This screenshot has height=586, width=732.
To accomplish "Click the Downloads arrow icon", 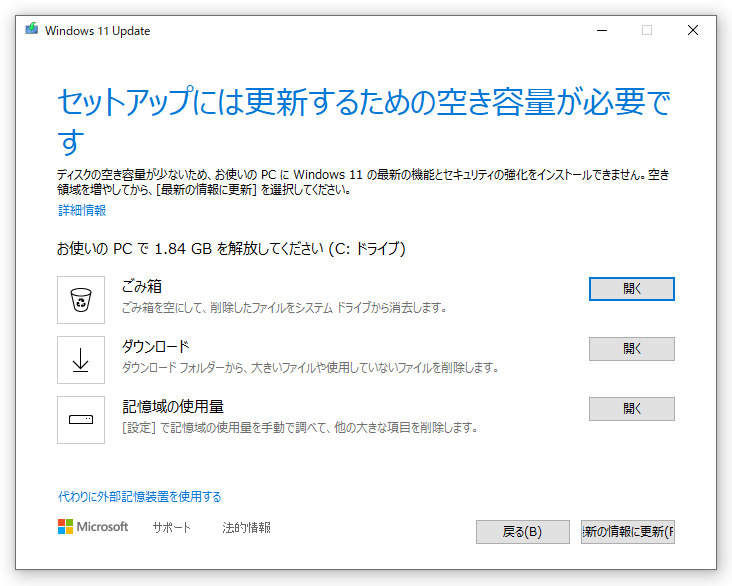I will (x=81, y=360).
